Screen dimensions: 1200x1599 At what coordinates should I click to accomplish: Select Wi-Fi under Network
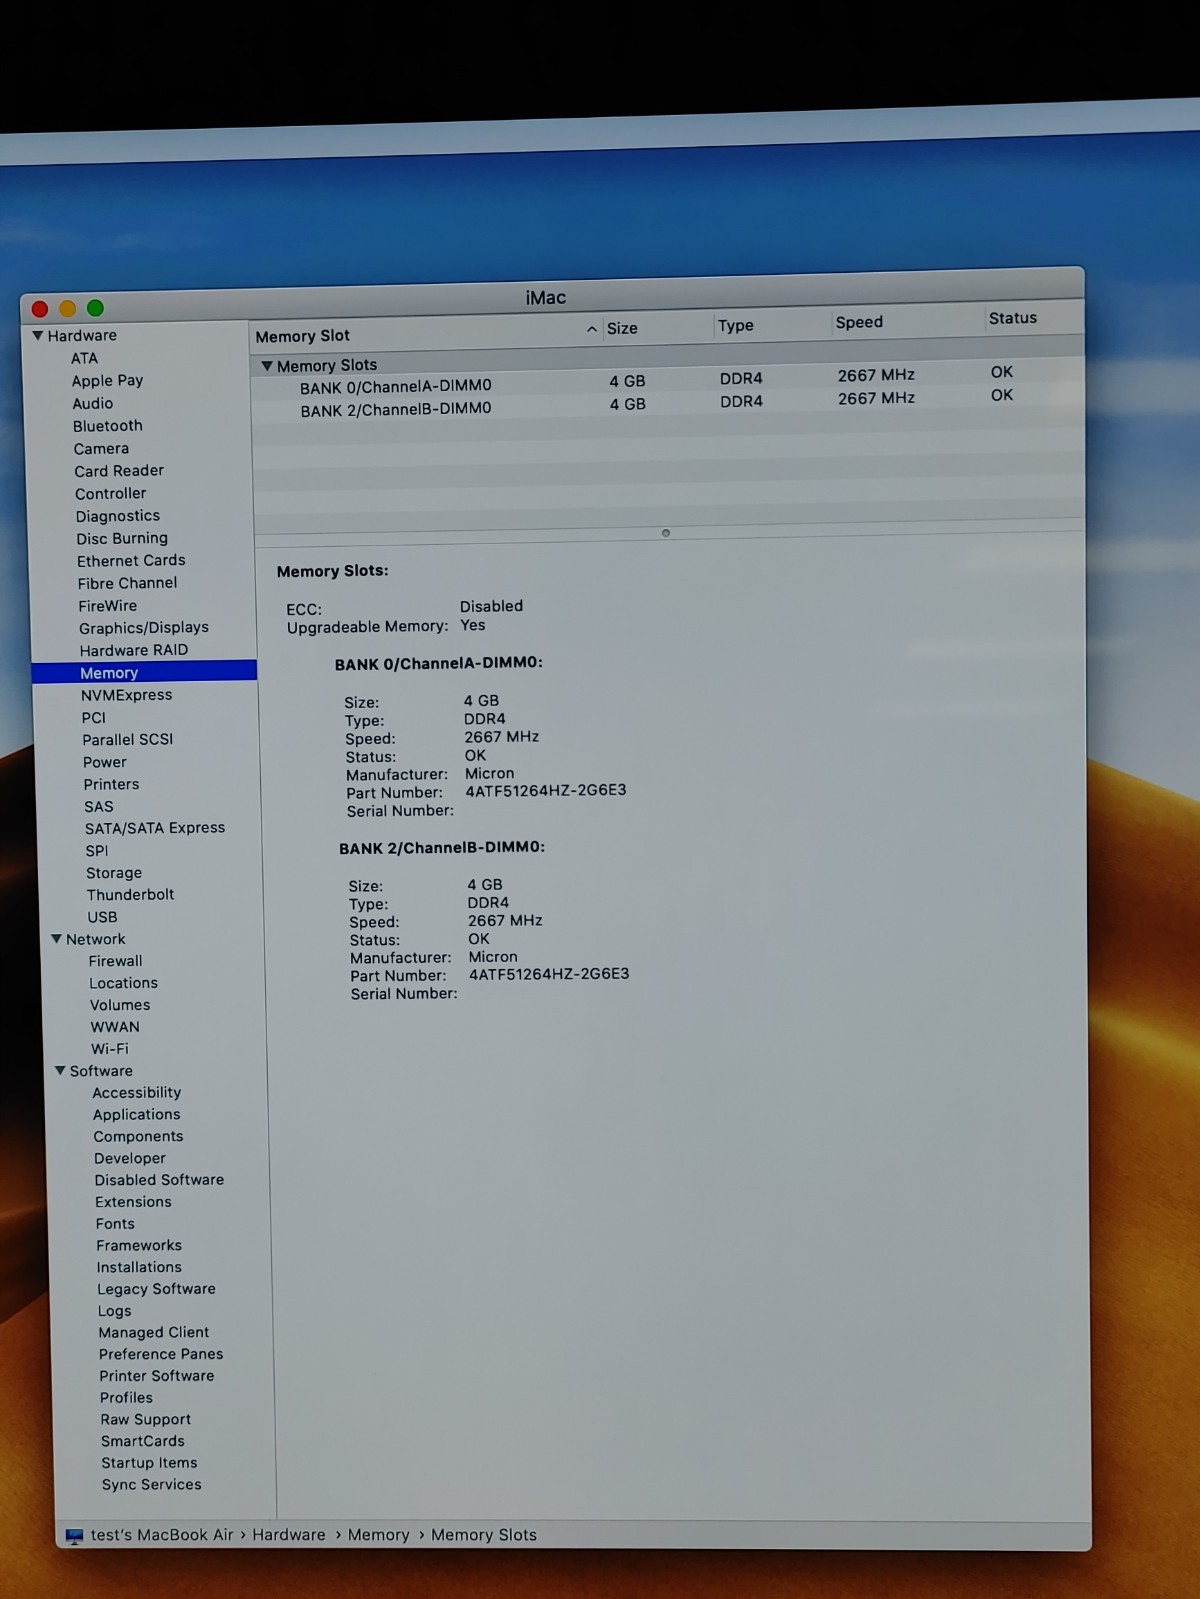[109, 1049]
